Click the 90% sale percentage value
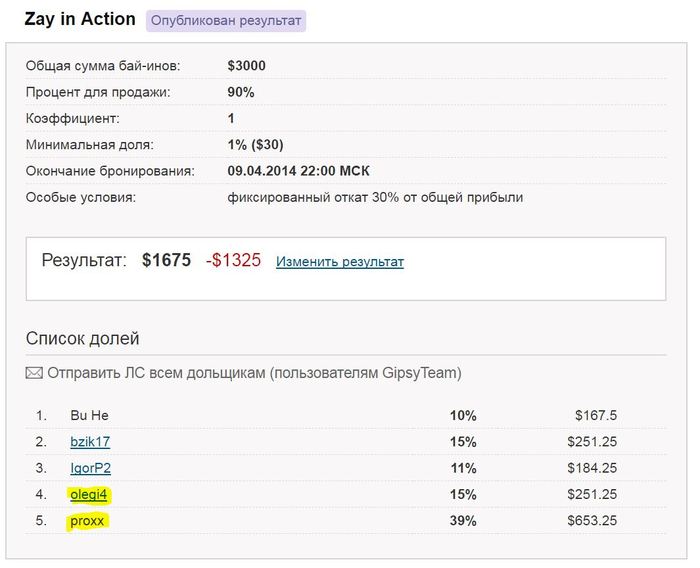The width and height of the screenshot is (700, 568). pos(241,92)
